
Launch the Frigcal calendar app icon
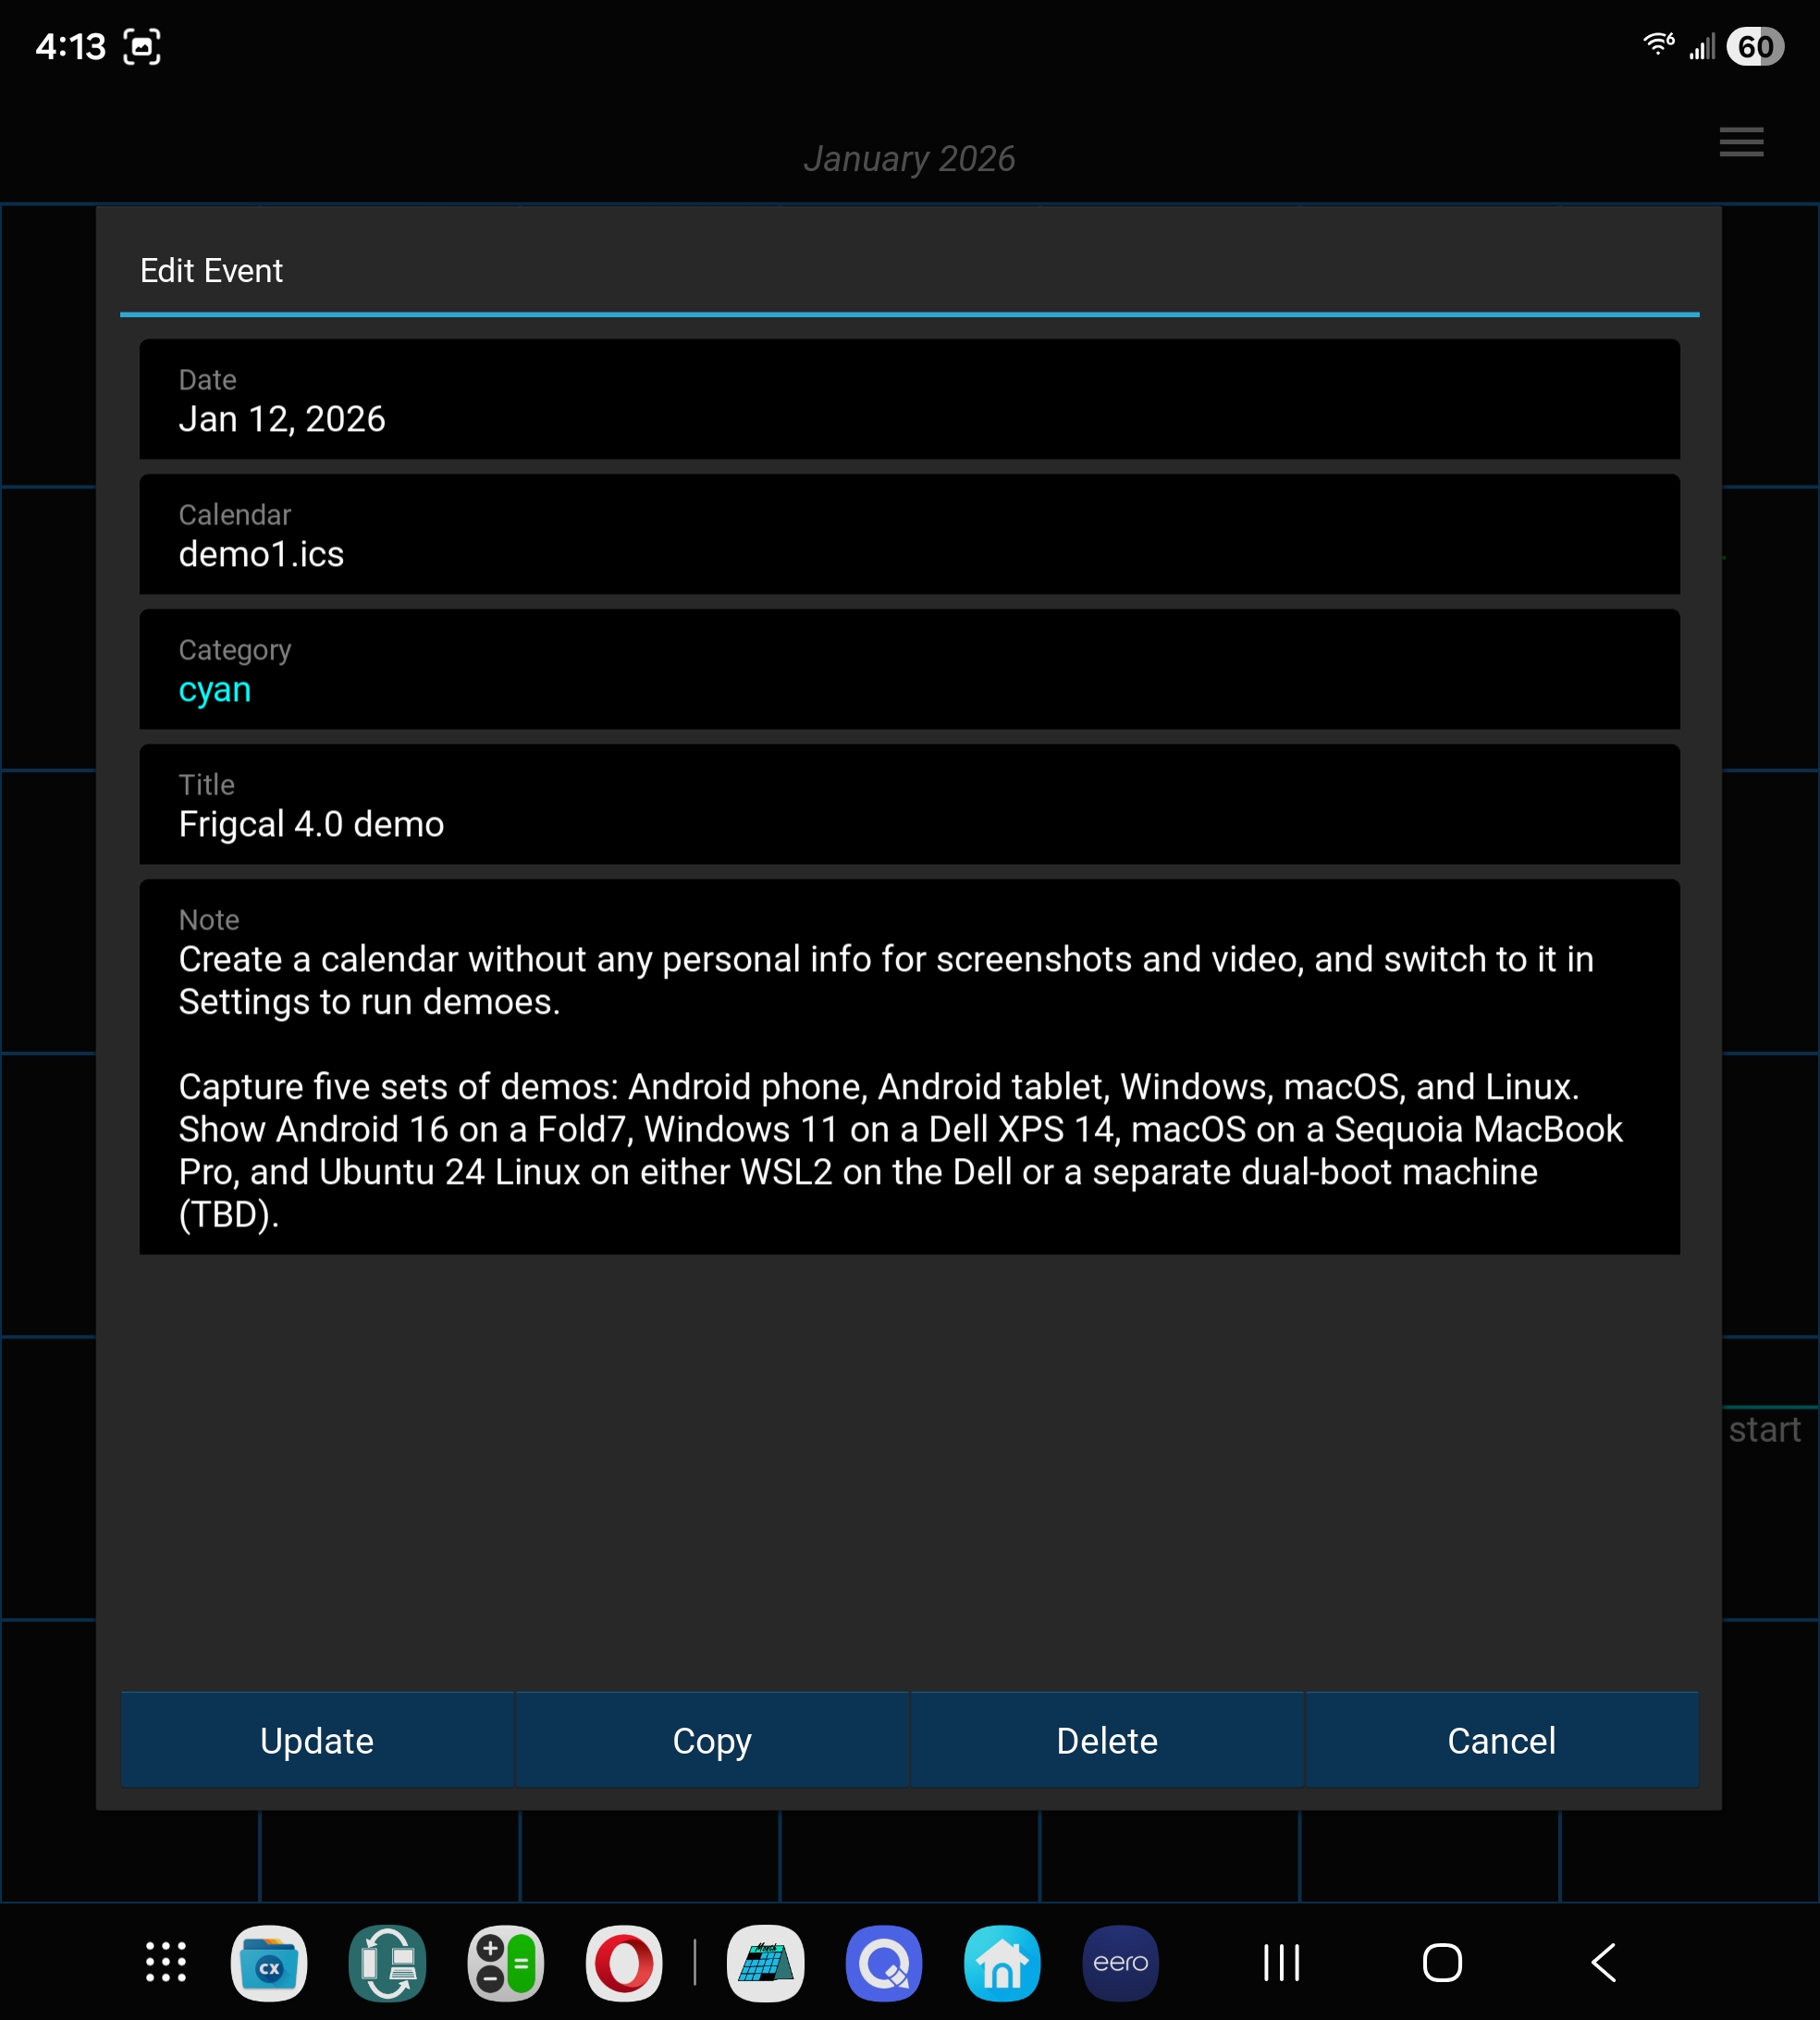point(765,1962)
